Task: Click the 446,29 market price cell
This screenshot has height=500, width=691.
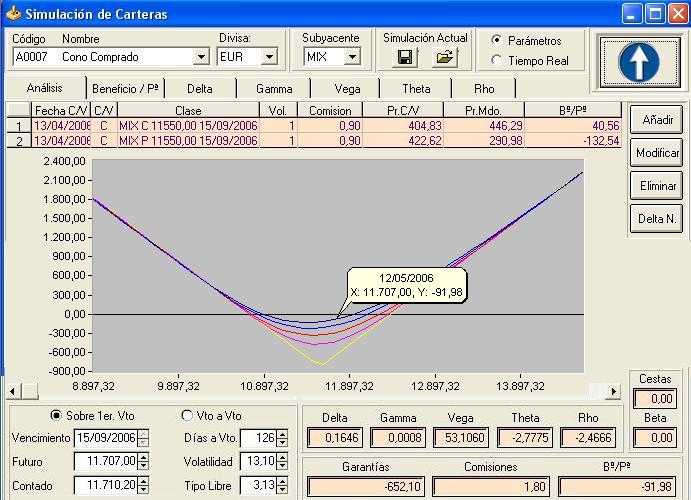Action: (x=483, y=126)
